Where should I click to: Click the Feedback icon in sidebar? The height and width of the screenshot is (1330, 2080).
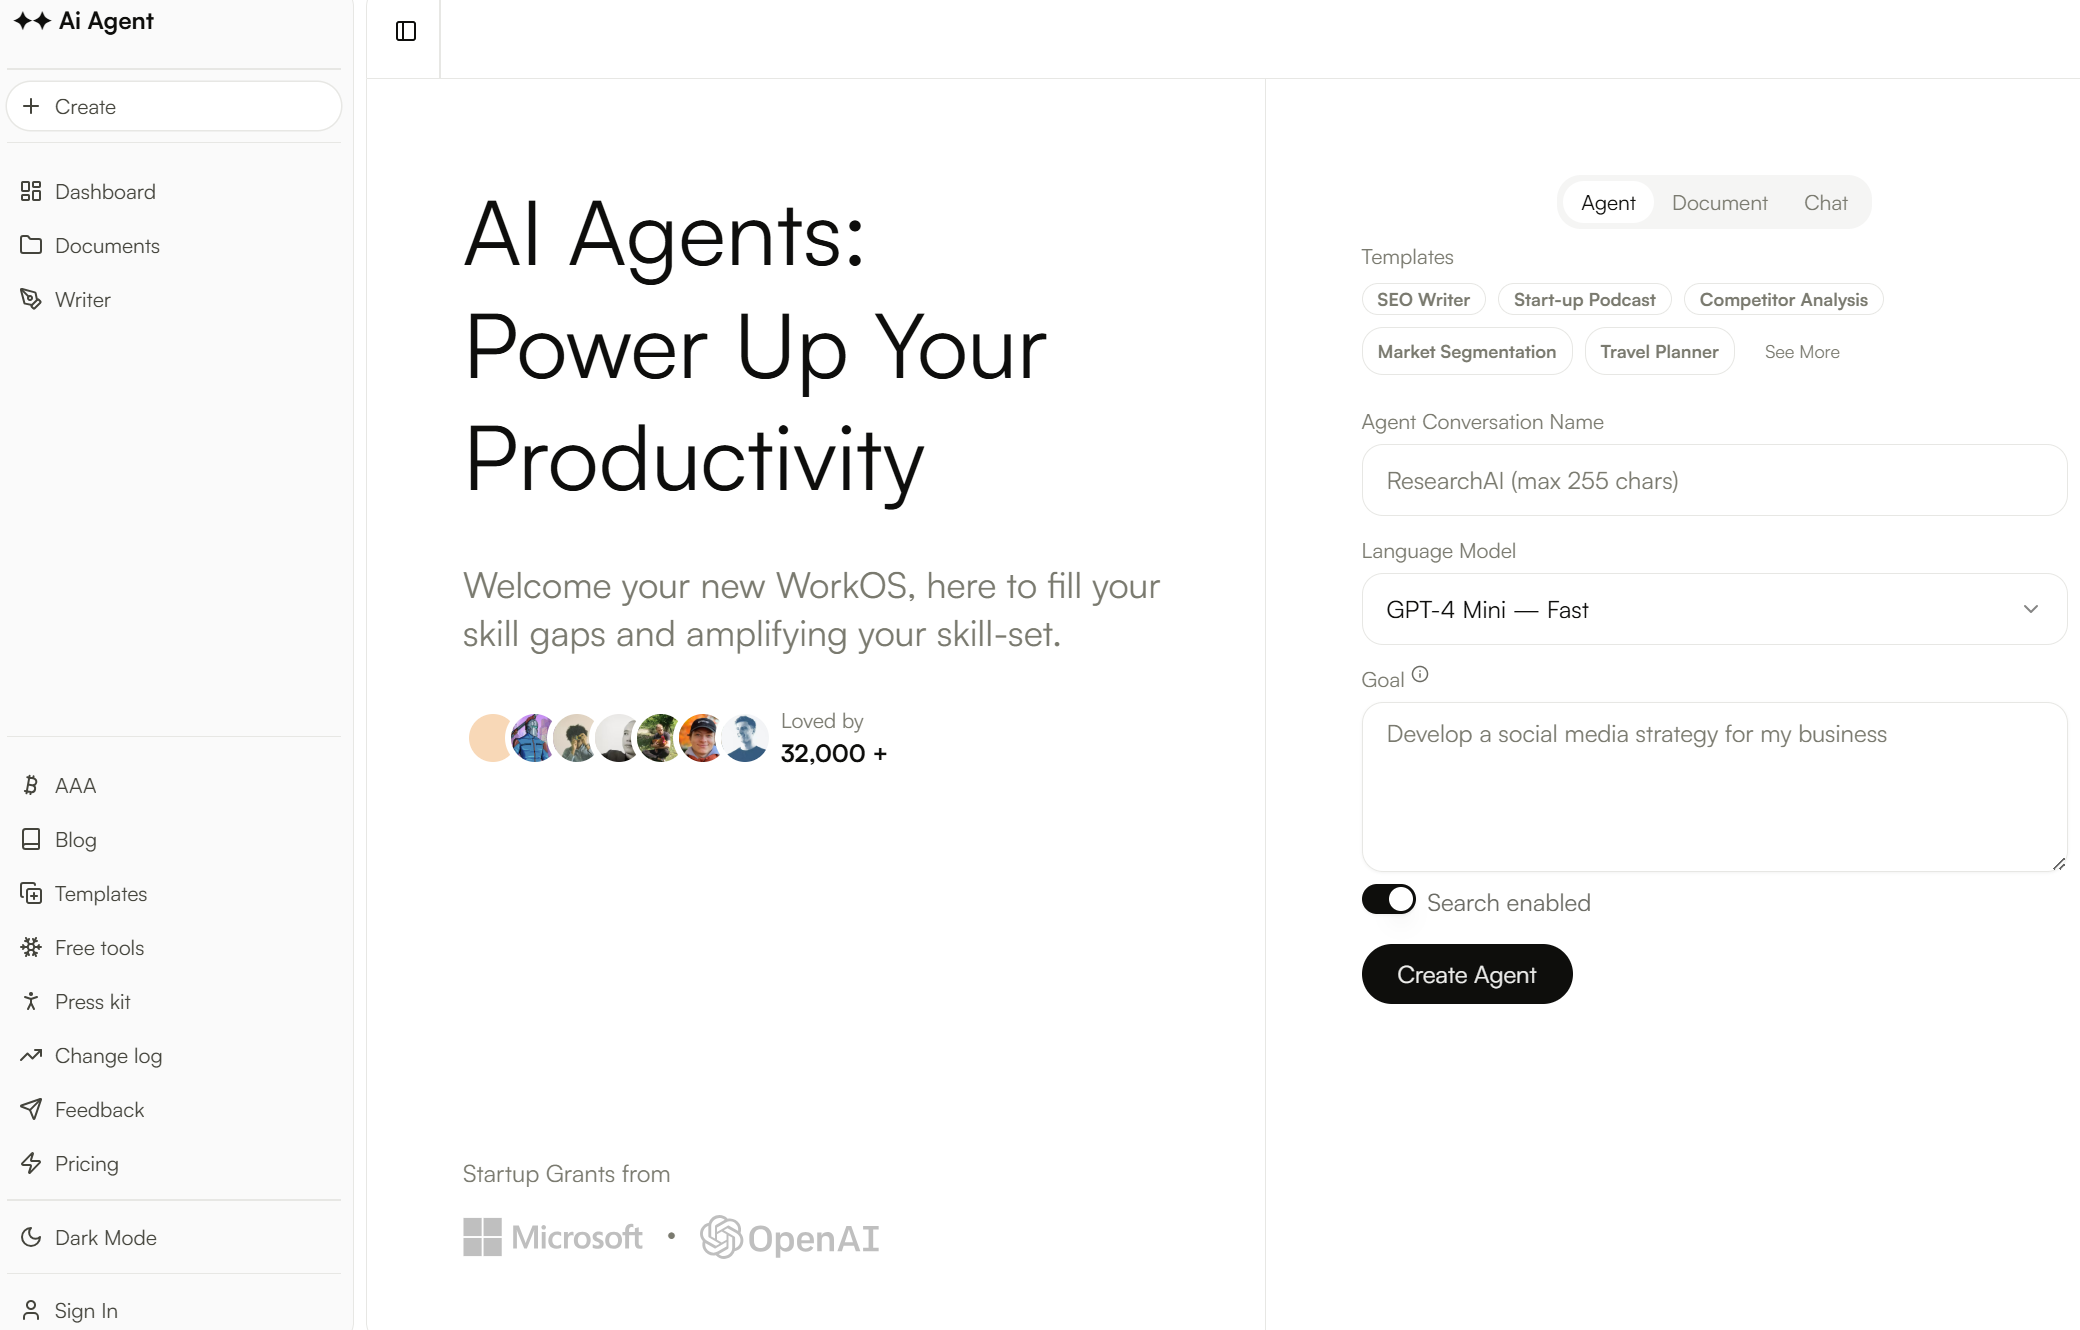click(x=30, y=1109)
